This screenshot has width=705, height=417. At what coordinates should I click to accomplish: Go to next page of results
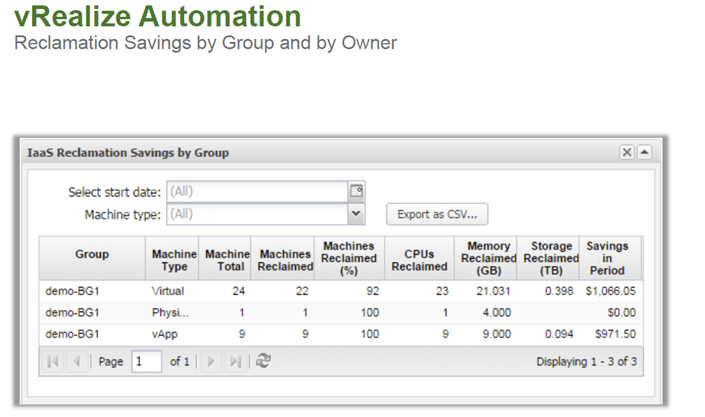pyautogui.click(x=211, y=361)
